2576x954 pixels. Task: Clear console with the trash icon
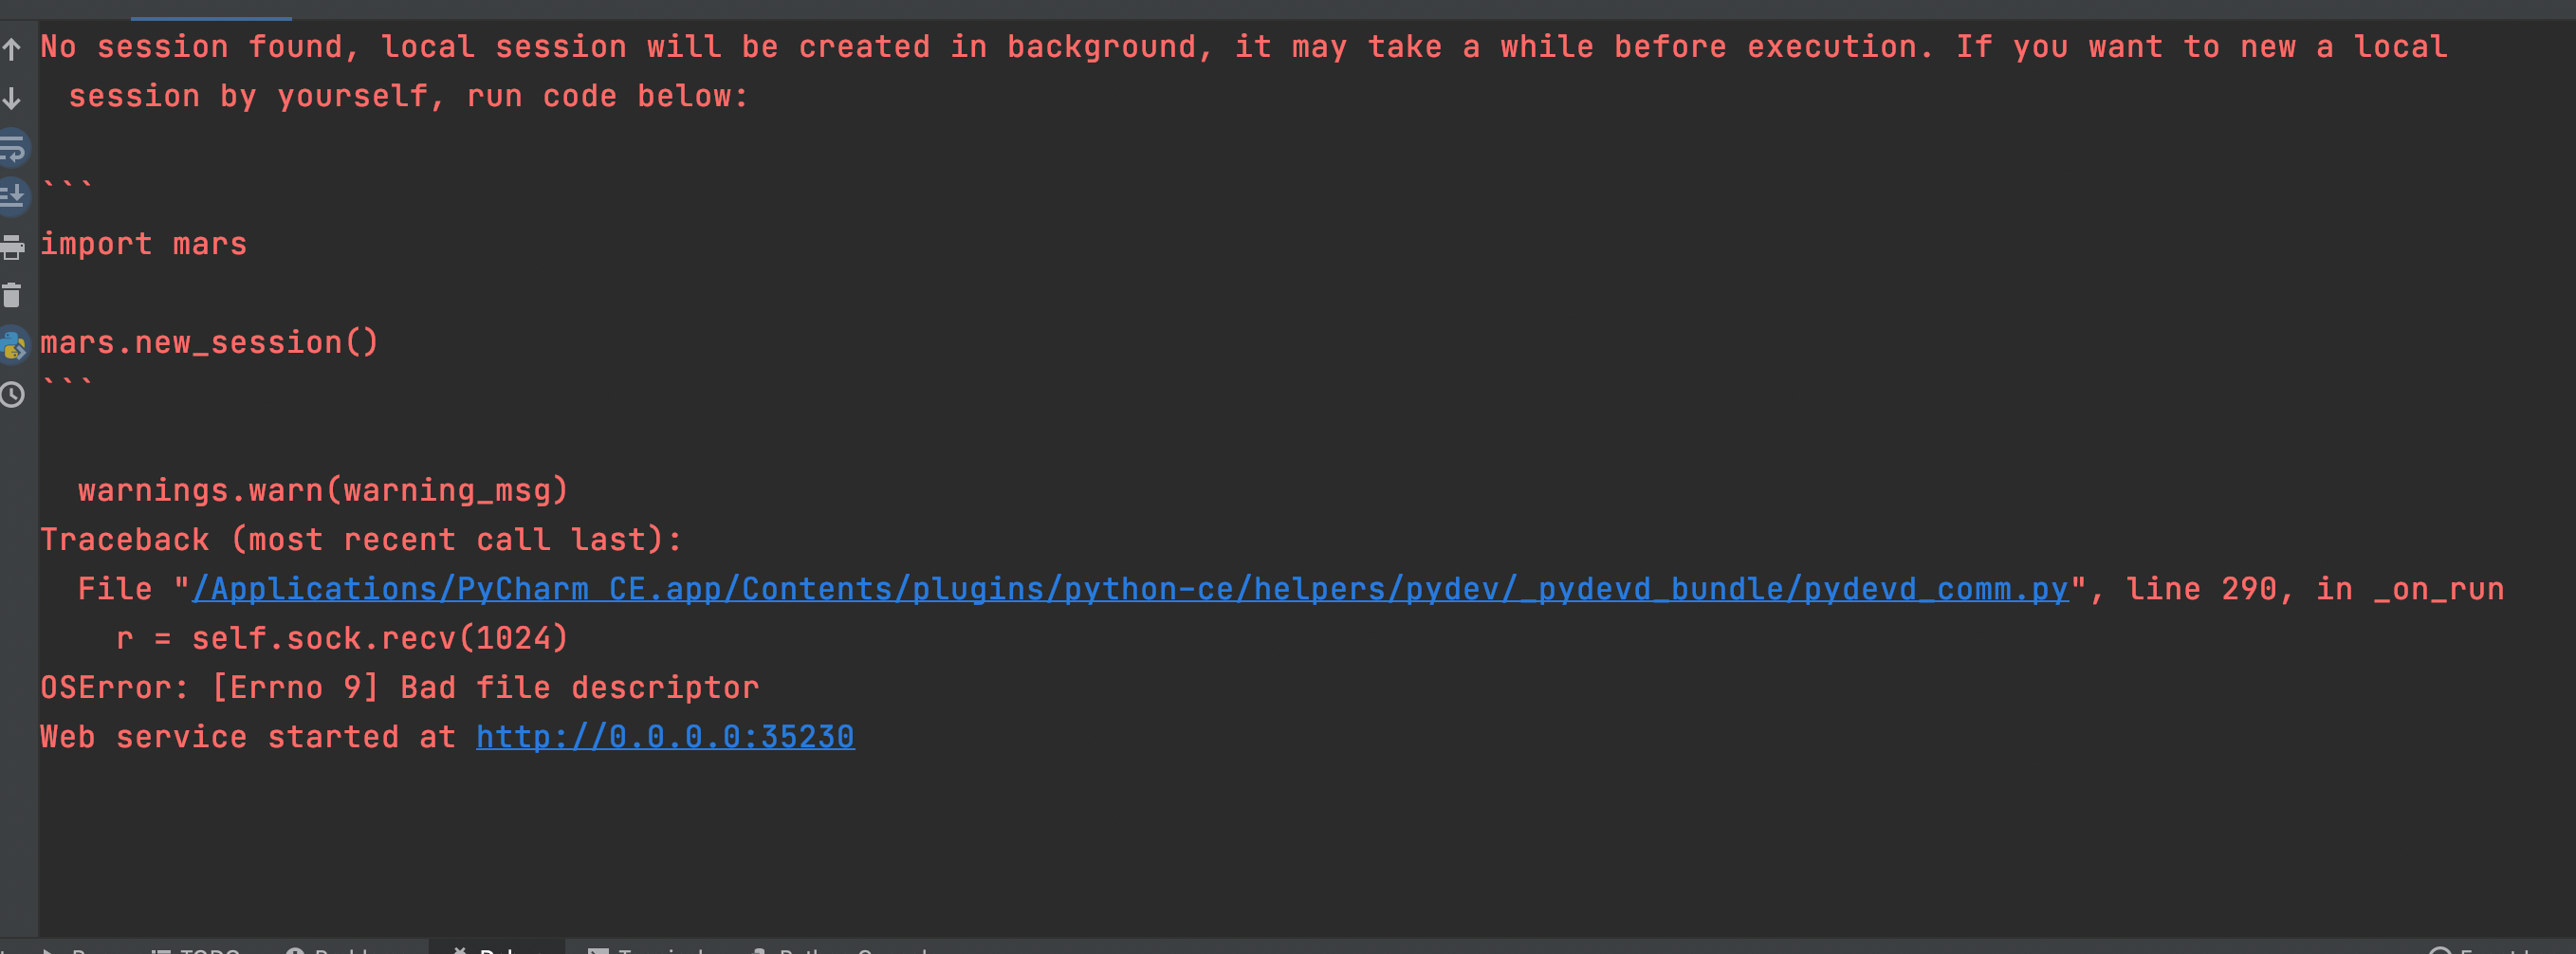(x=12, y=296)
